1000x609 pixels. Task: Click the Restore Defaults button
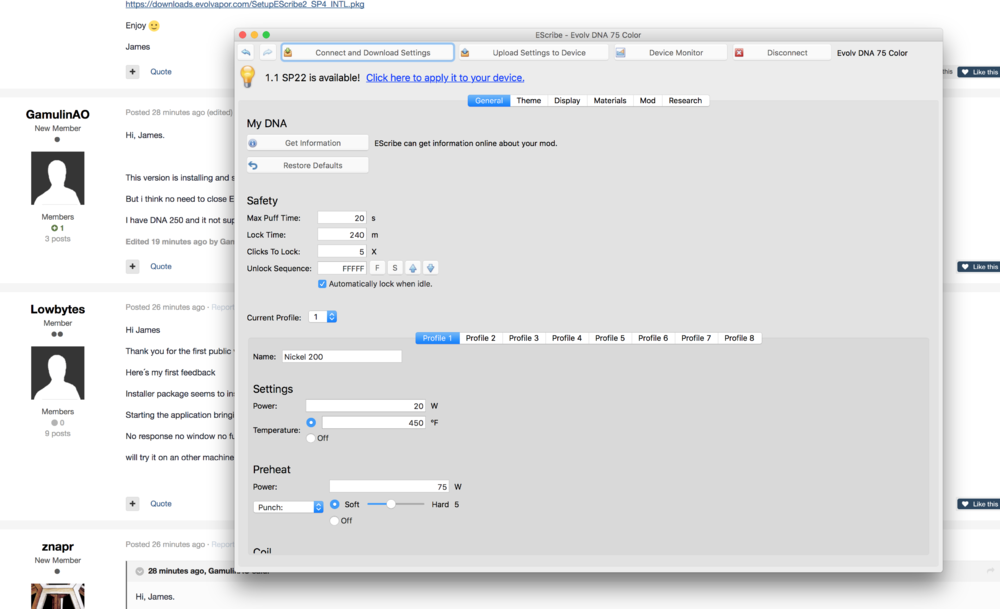pos(307,165)
